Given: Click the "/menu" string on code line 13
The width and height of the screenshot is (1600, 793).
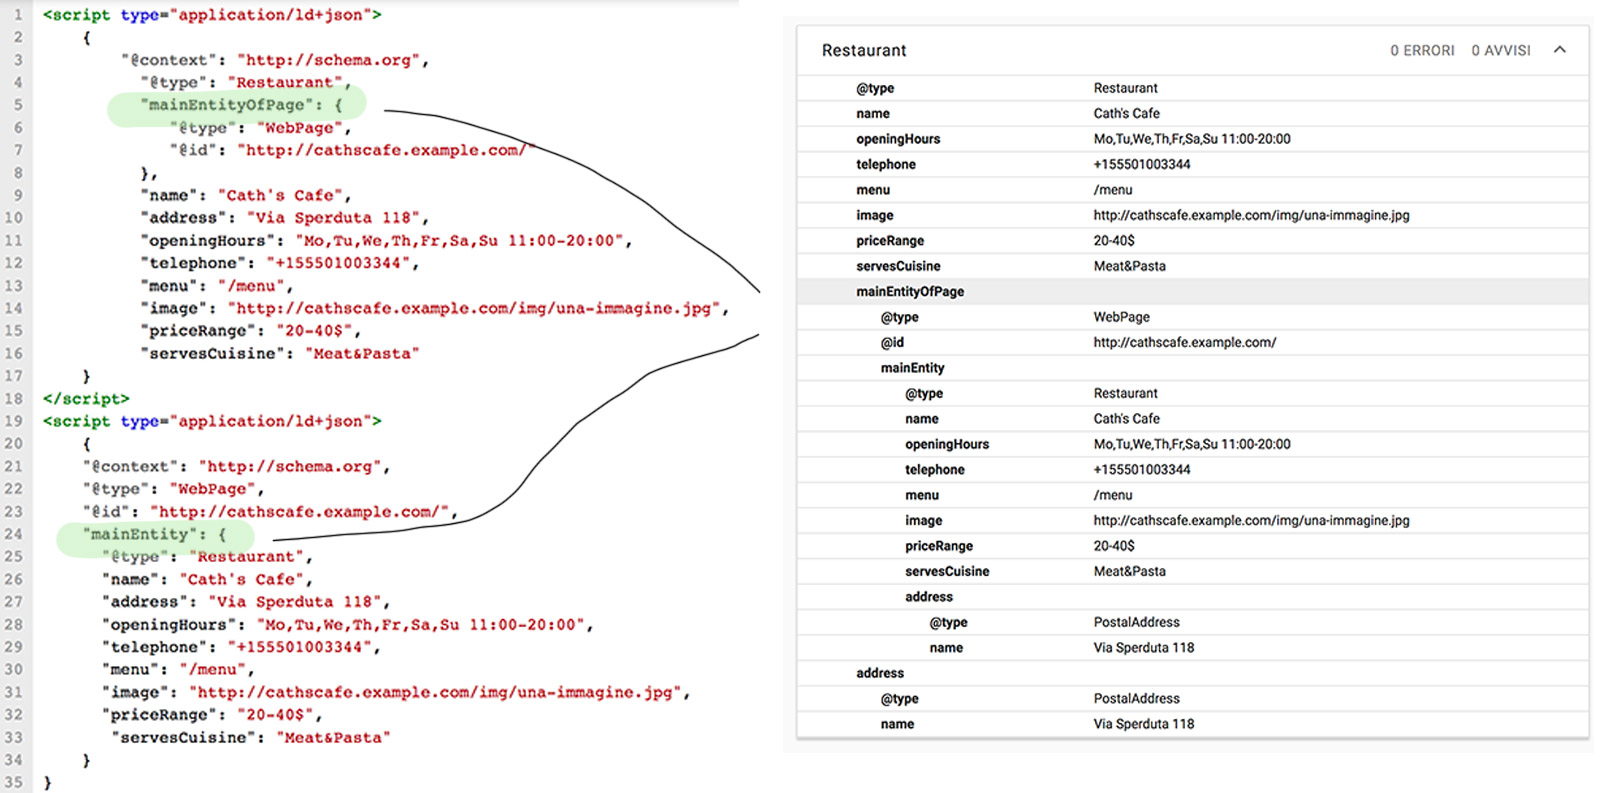Looking at the screenshot, I should pos(251,286).
